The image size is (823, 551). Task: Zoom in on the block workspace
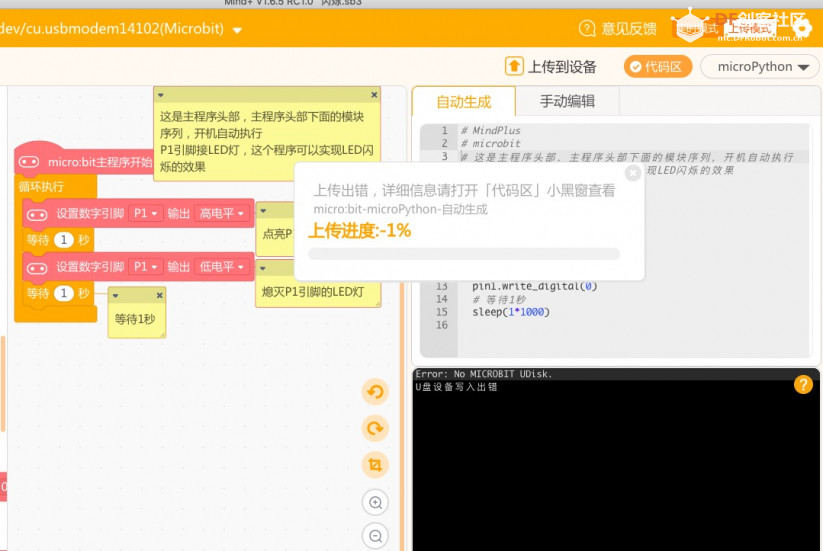[x=375, y=502]
